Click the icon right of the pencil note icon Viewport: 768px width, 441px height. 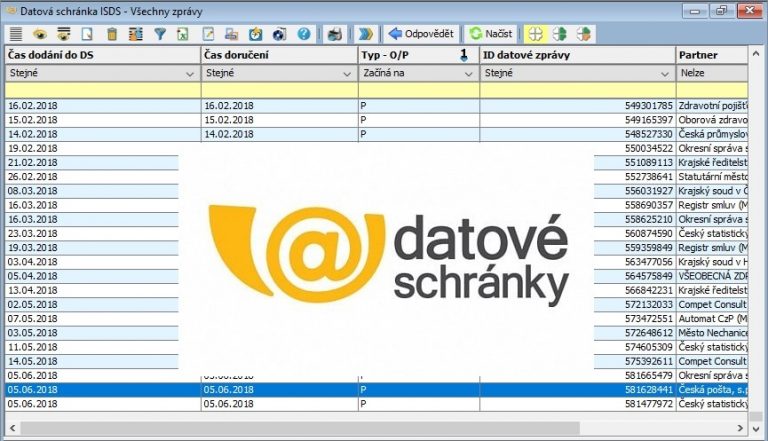(x=231, y=34)
